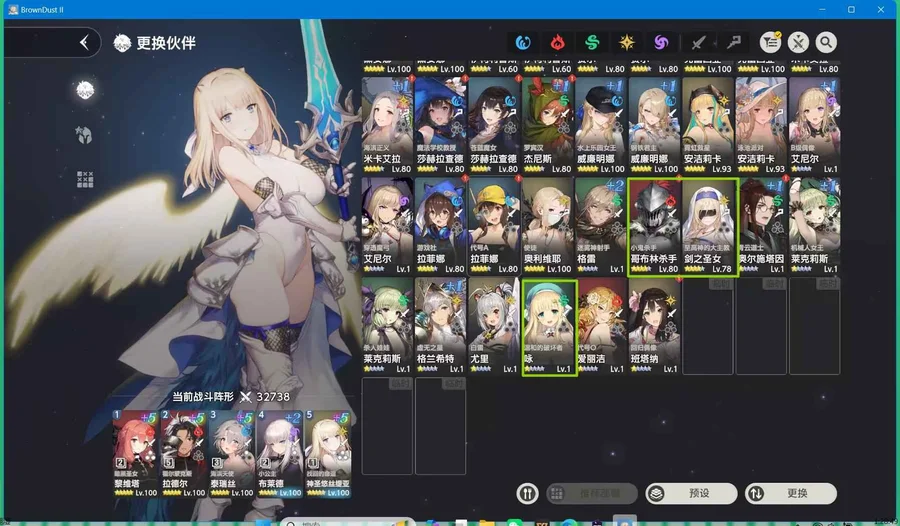Filter by magic staff attack type
The image size is (900, 526).
pos(733,42)
